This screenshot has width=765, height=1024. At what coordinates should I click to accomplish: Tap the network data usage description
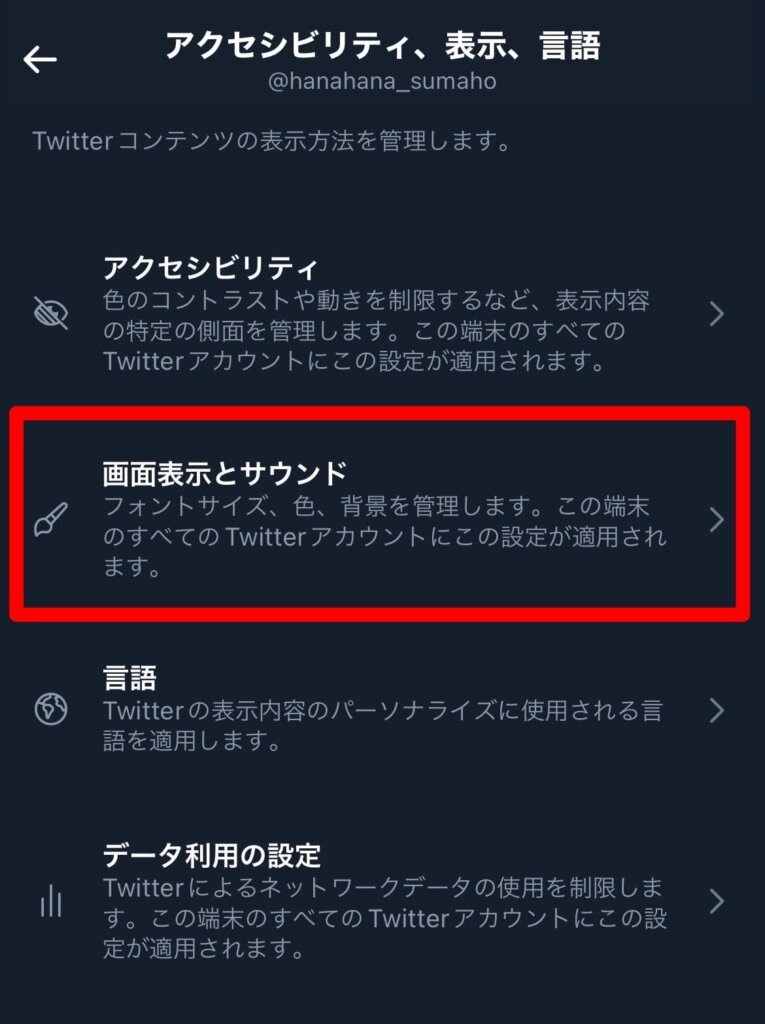(x=385, y=918)
